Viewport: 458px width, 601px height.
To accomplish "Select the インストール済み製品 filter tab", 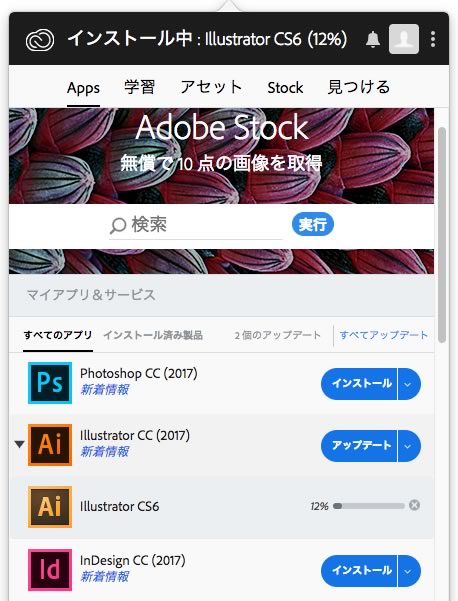I will click(153, 335).
